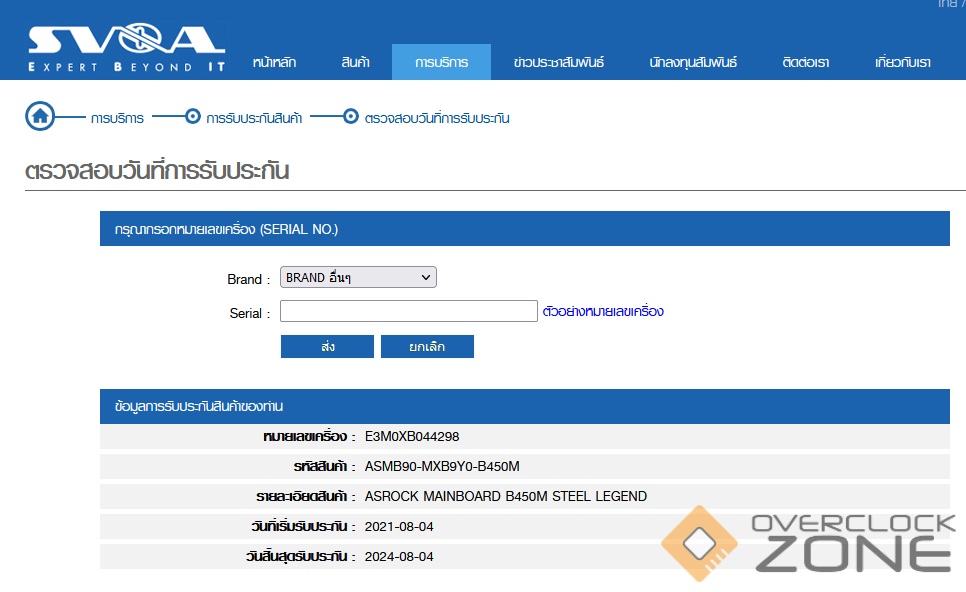This screenshot has width=966, height=592.
Task: Click the การบริการ breadcrumb link
Action: point(117,118)
